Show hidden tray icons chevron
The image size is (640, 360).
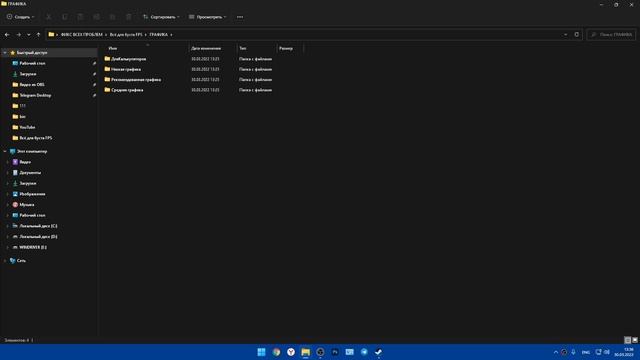pos(556,352)
